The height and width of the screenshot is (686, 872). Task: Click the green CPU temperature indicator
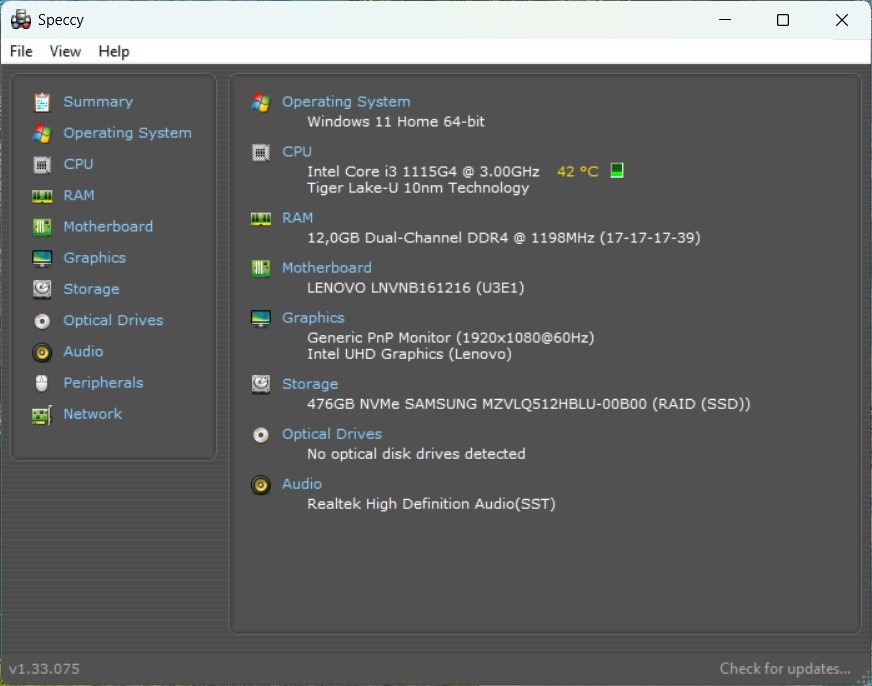[616, 170]
